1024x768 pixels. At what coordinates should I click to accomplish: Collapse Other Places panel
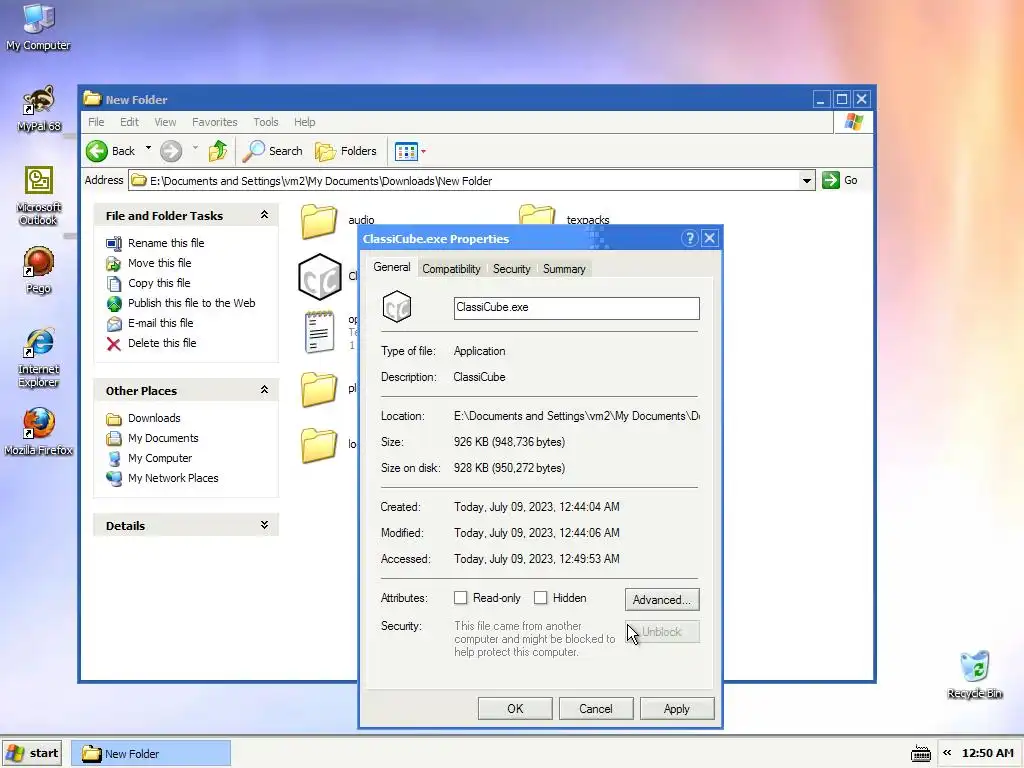(x=264, y=390)
